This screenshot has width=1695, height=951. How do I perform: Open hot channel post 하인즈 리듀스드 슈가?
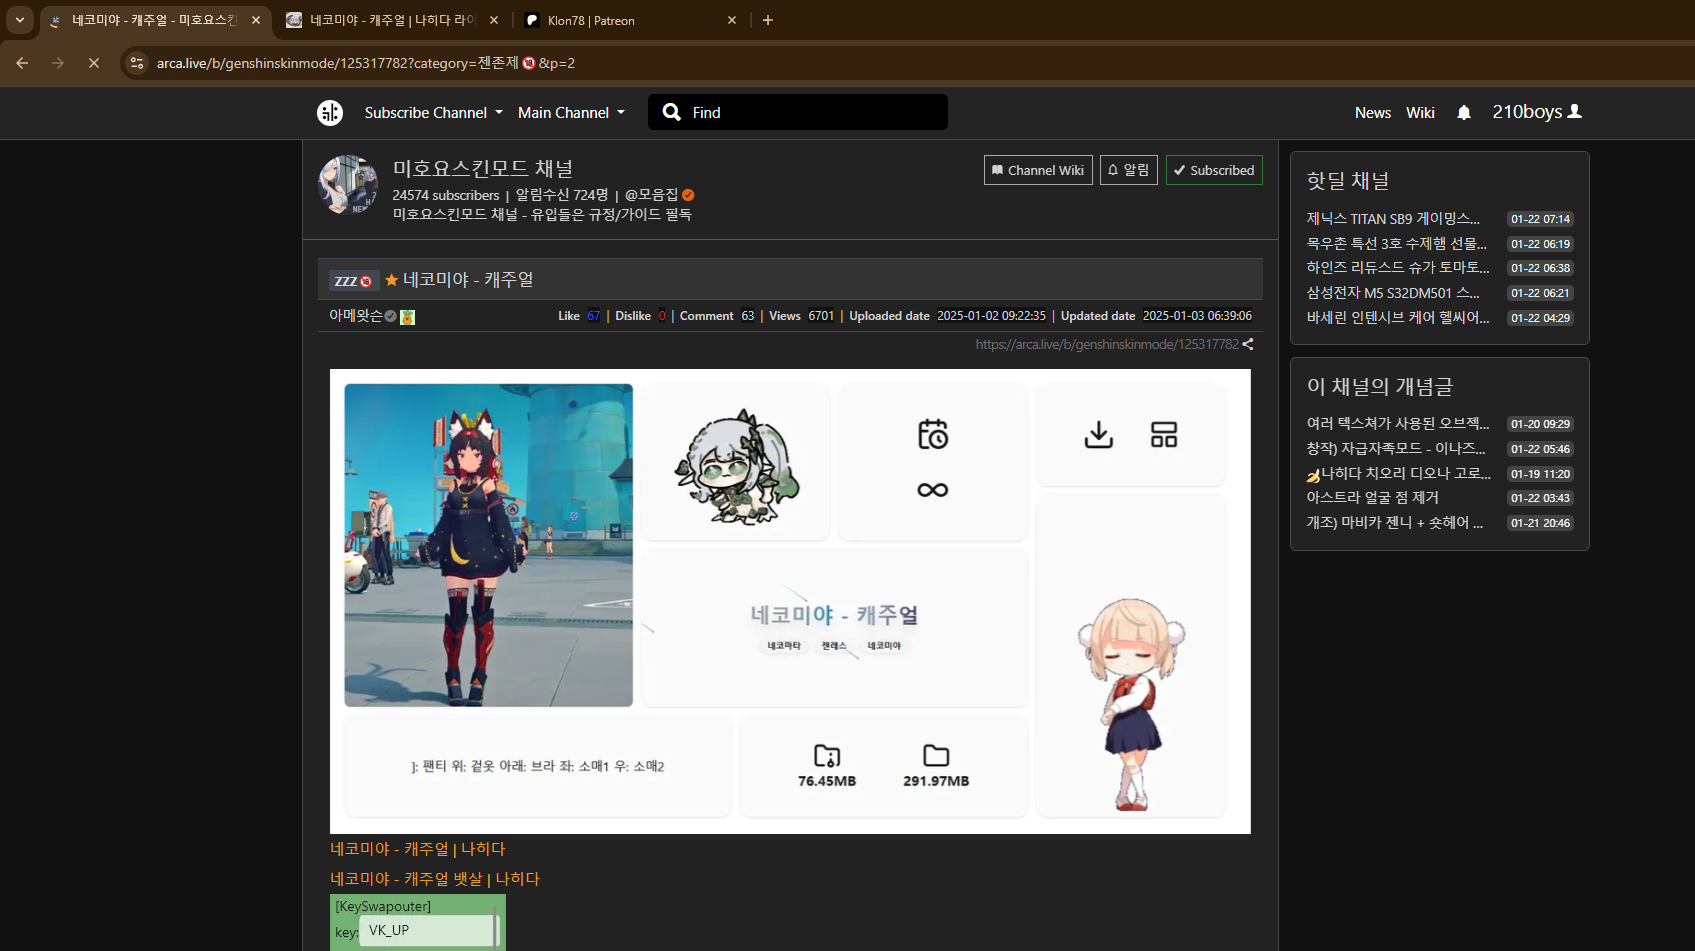[x=1398, y=268]
